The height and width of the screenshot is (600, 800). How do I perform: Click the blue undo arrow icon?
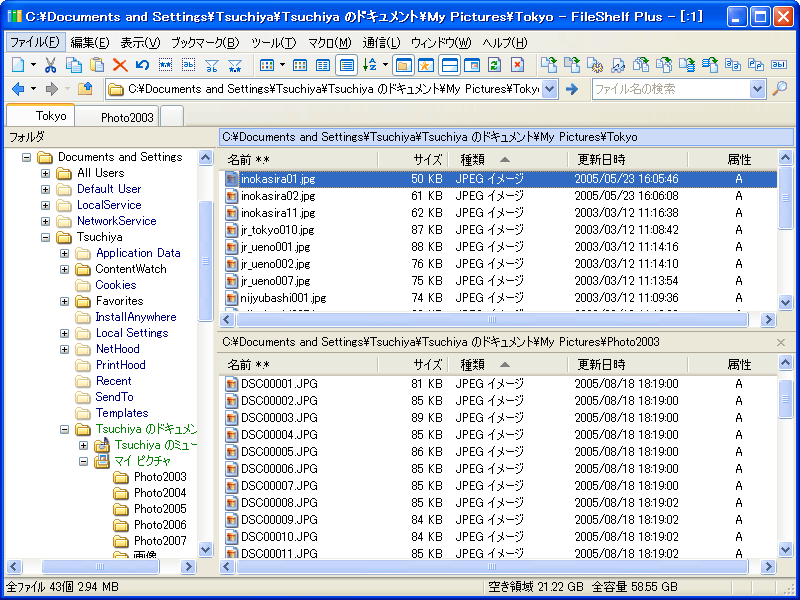pos(142,65)
